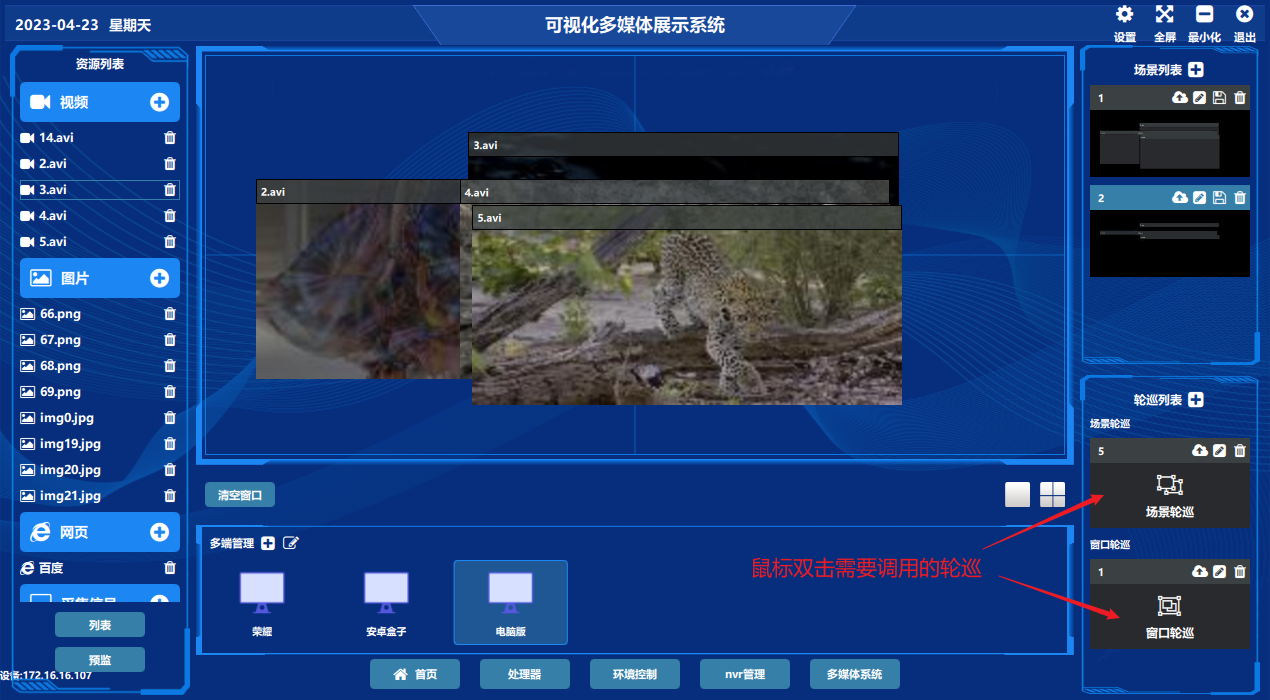
Task: Remove 67.png via its trash icon
Action: (170, 340)
